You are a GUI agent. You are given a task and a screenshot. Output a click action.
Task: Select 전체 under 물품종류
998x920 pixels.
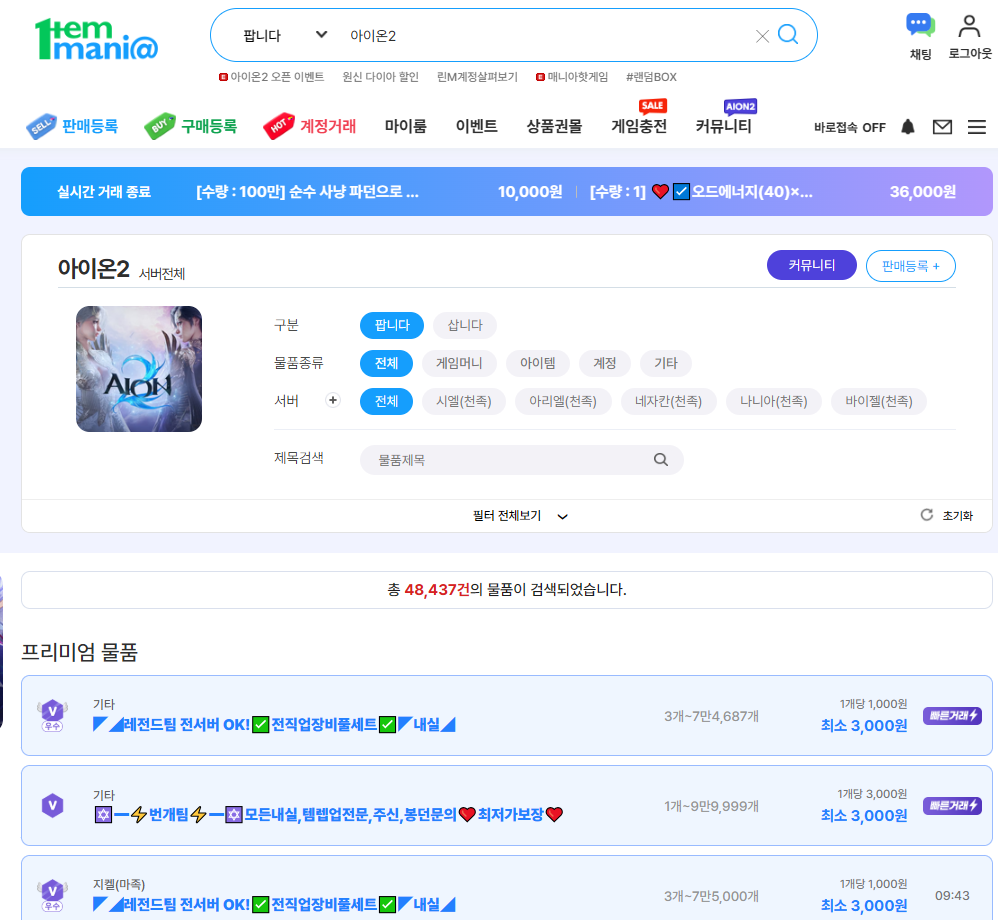(x=386, y=364)
